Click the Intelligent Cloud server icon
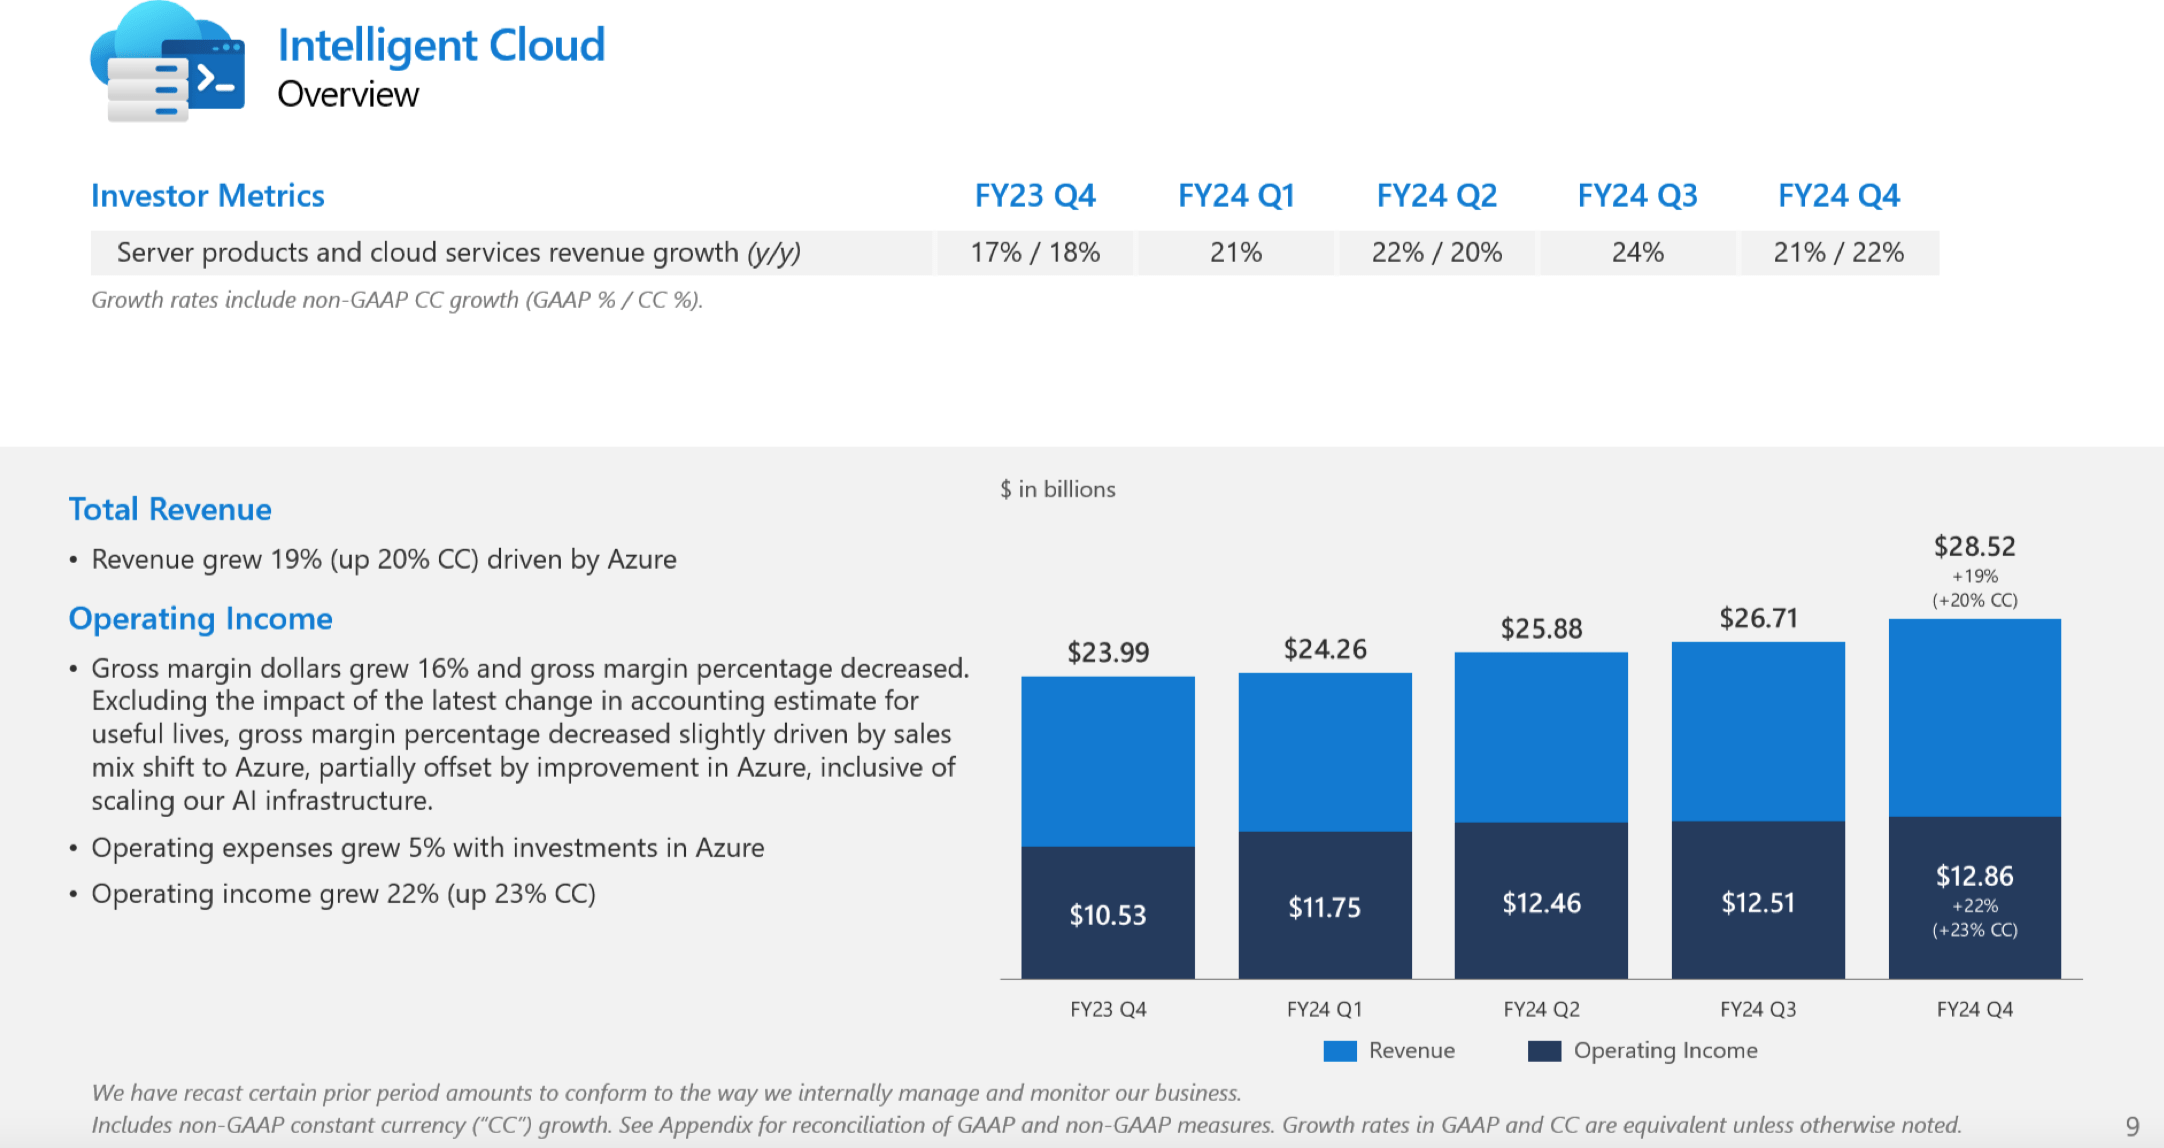This screenshot has height=1148, width=2164. (x=167, y=65)
